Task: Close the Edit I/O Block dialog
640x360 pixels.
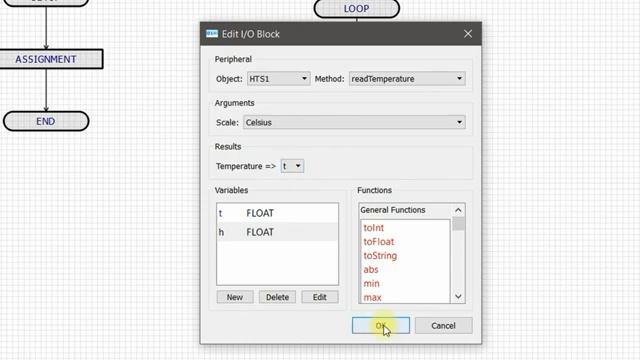Action: coord(468,34)
